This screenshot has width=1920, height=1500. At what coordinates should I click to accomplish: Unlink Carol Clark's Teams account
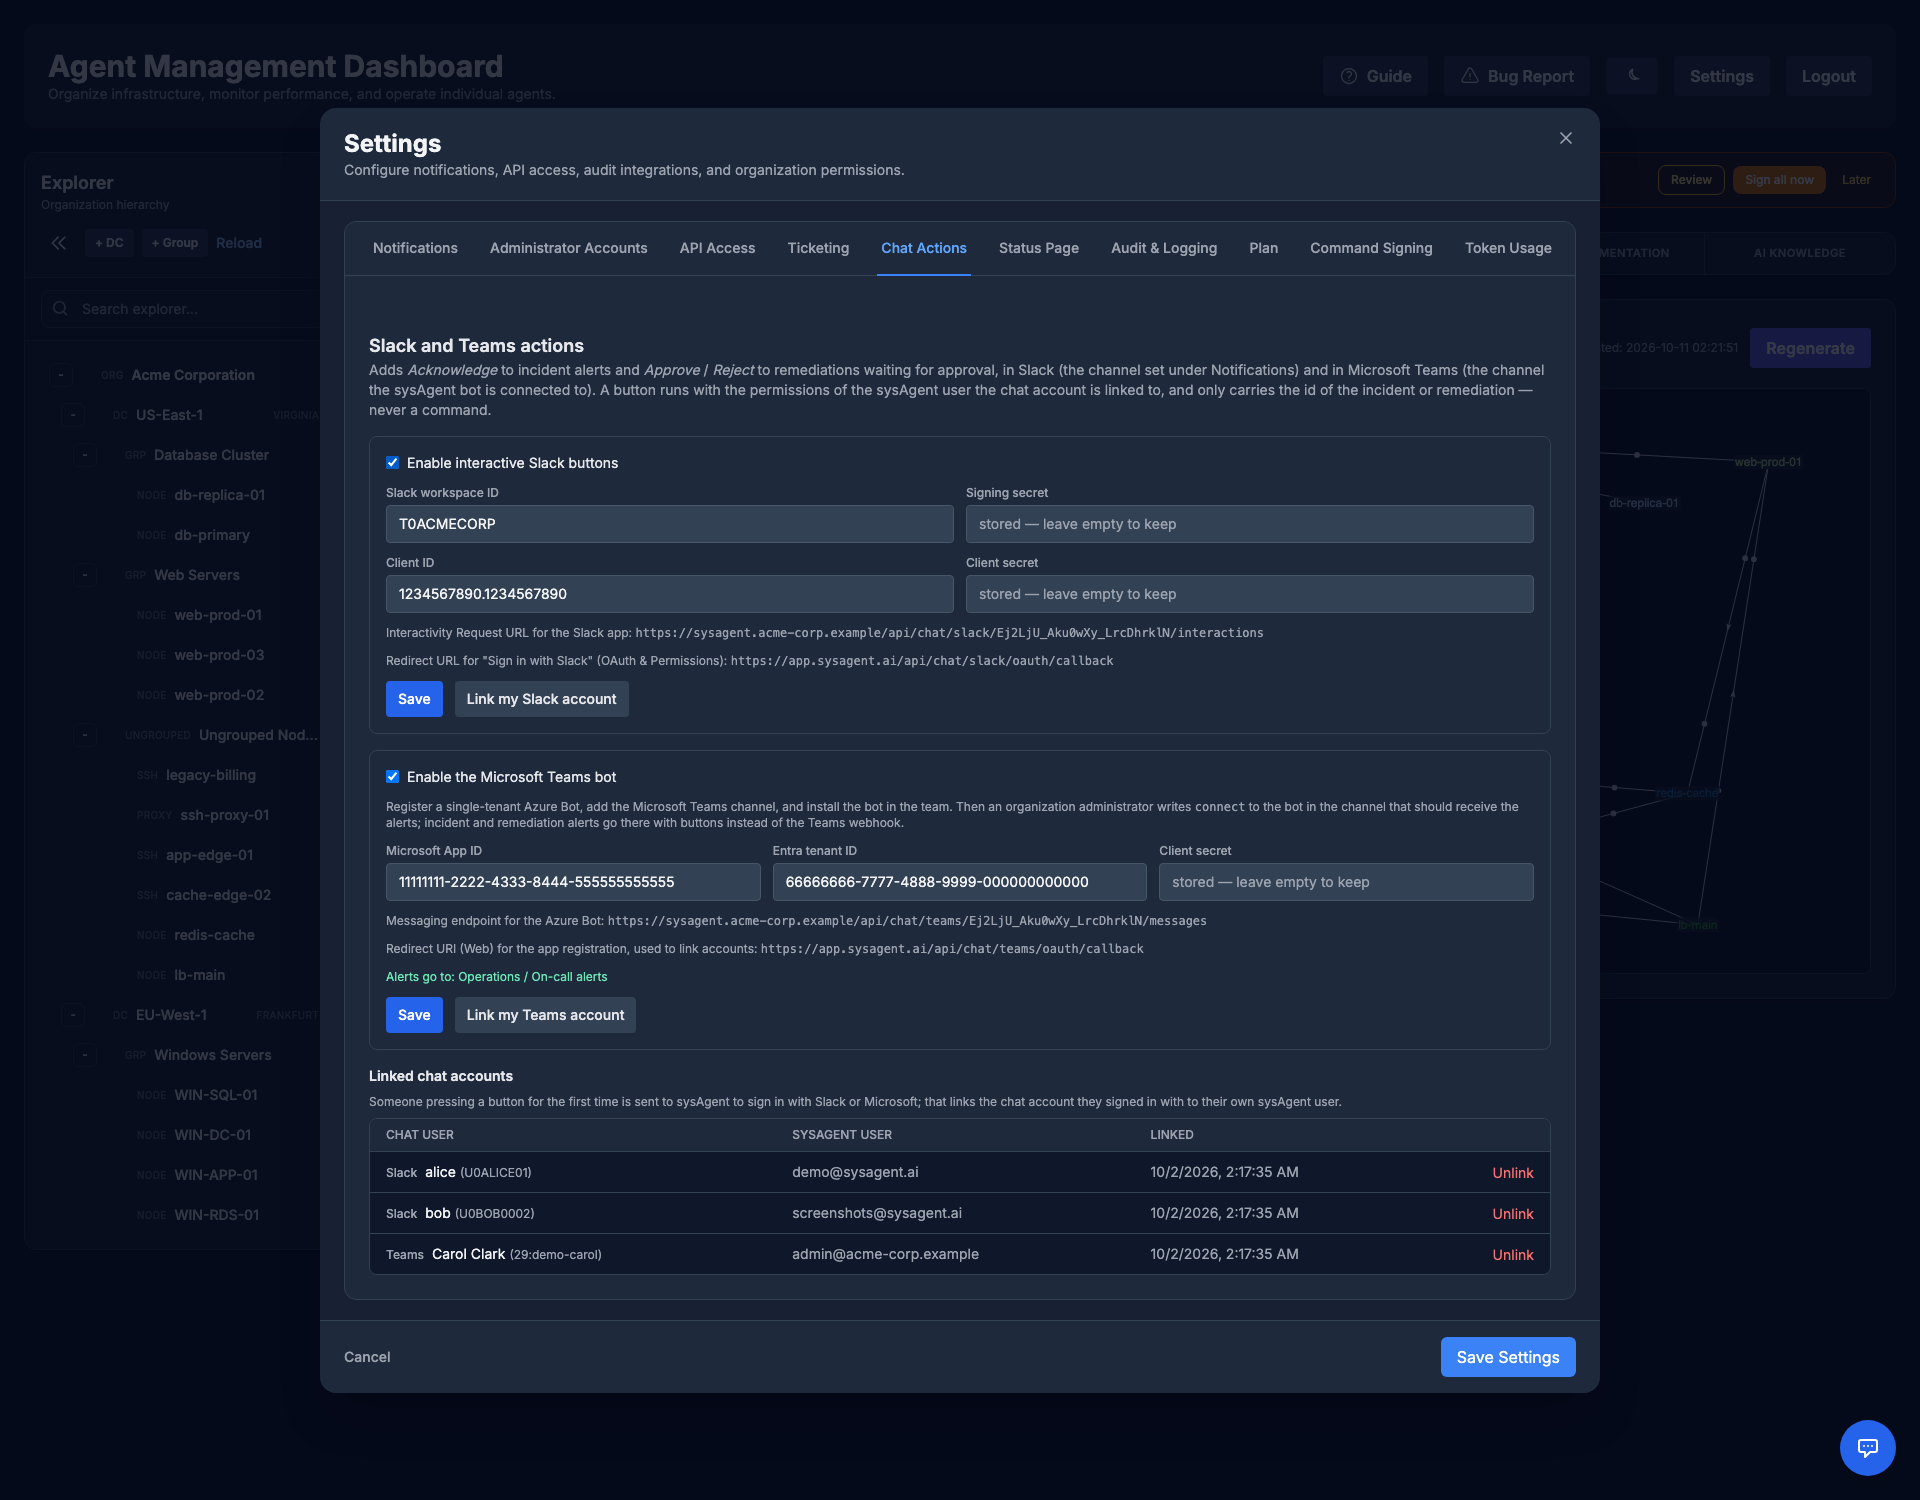[1513, 1255]
